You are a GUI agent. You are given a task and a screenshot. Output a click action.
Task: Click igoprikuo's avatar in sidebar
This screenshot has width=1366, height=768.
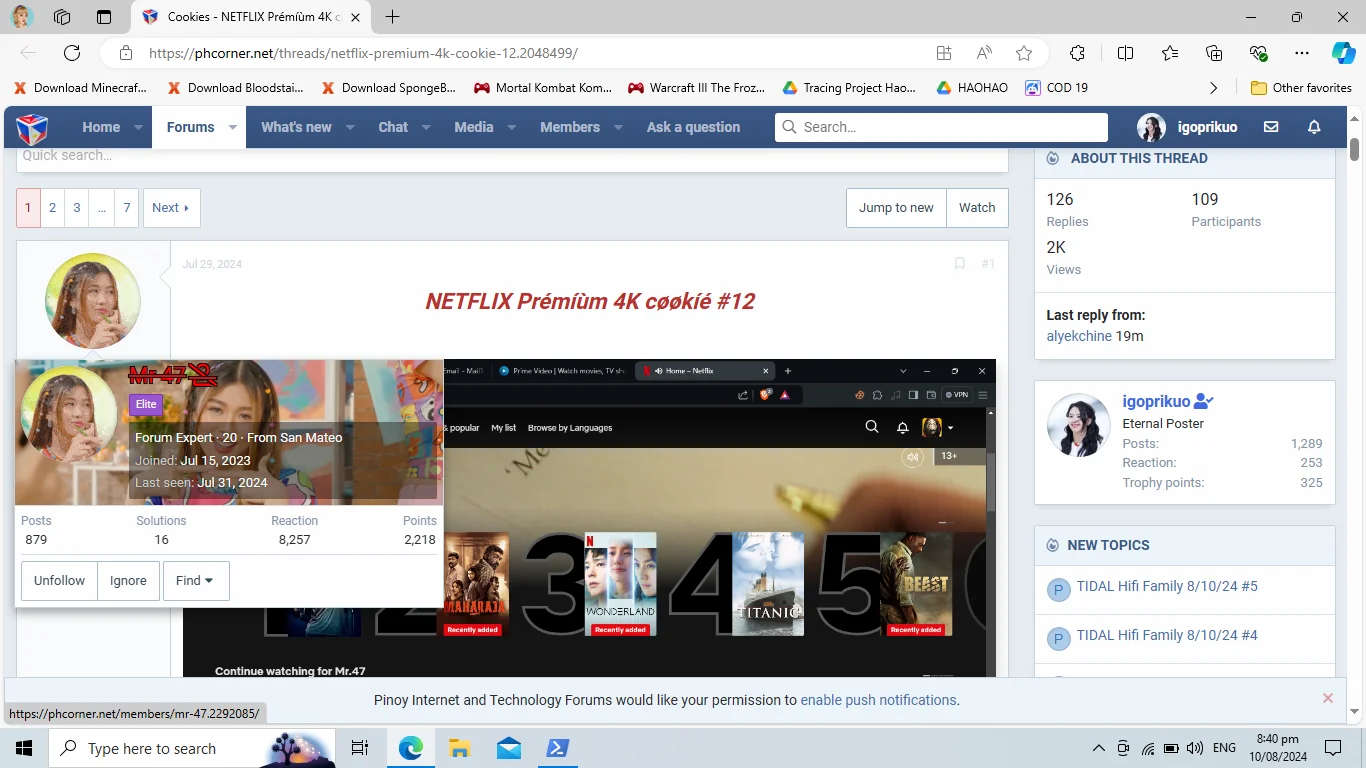coord(1079,425)
